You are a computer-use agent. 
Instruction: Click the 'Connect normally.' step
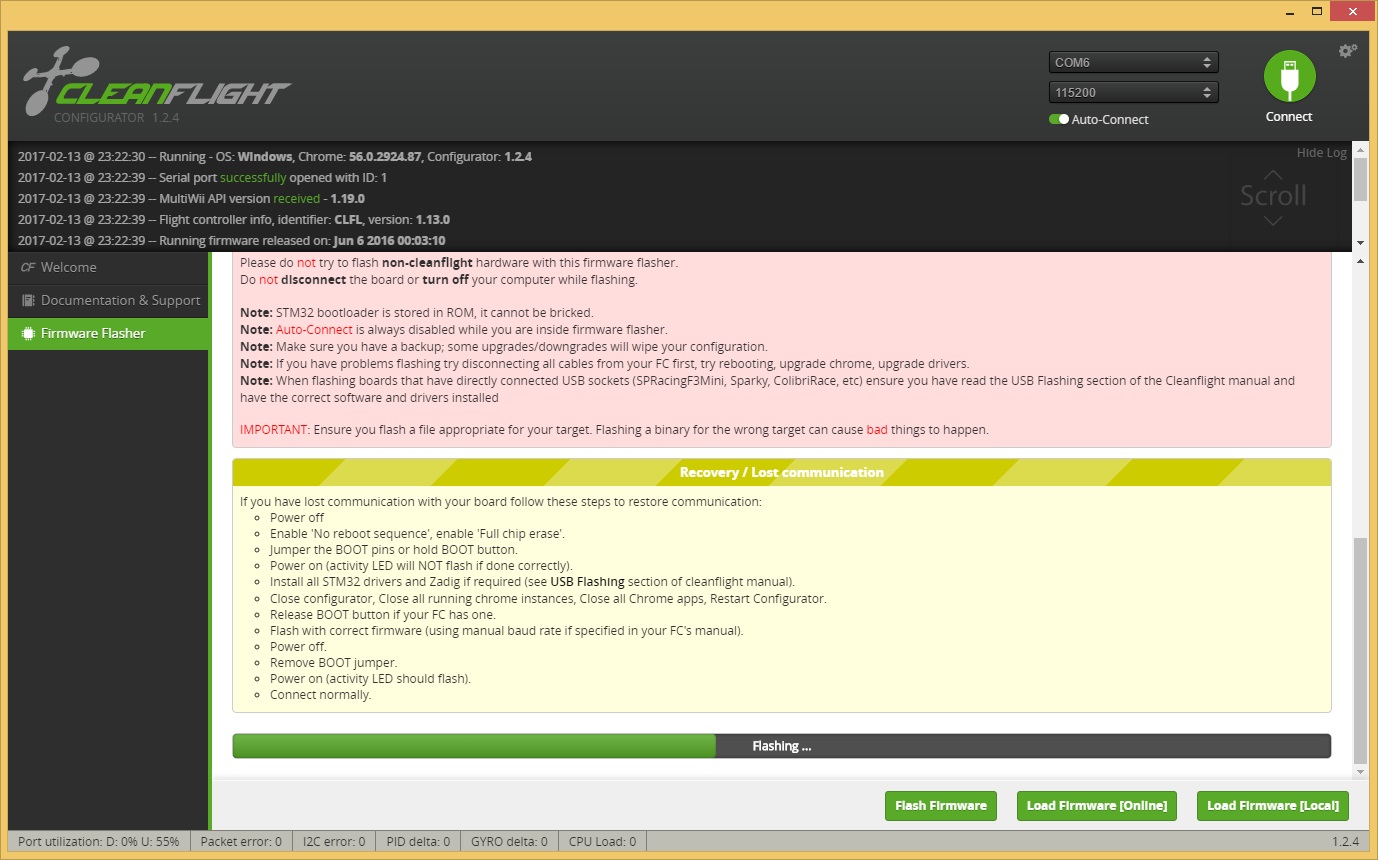click(x=320, y=694)
